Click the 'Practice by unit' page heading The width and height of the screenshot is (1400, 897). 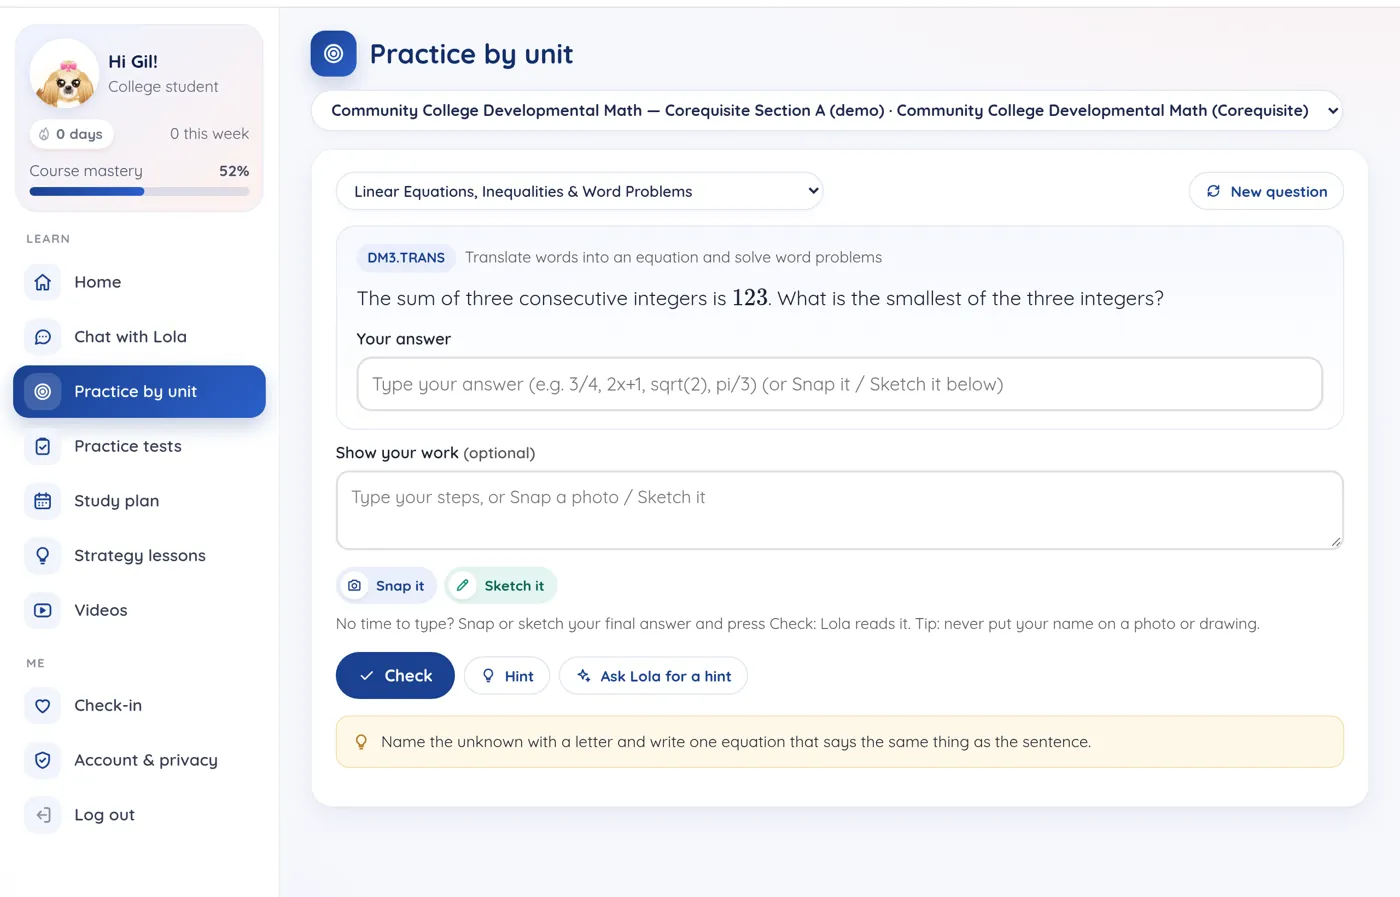[471, 54]
